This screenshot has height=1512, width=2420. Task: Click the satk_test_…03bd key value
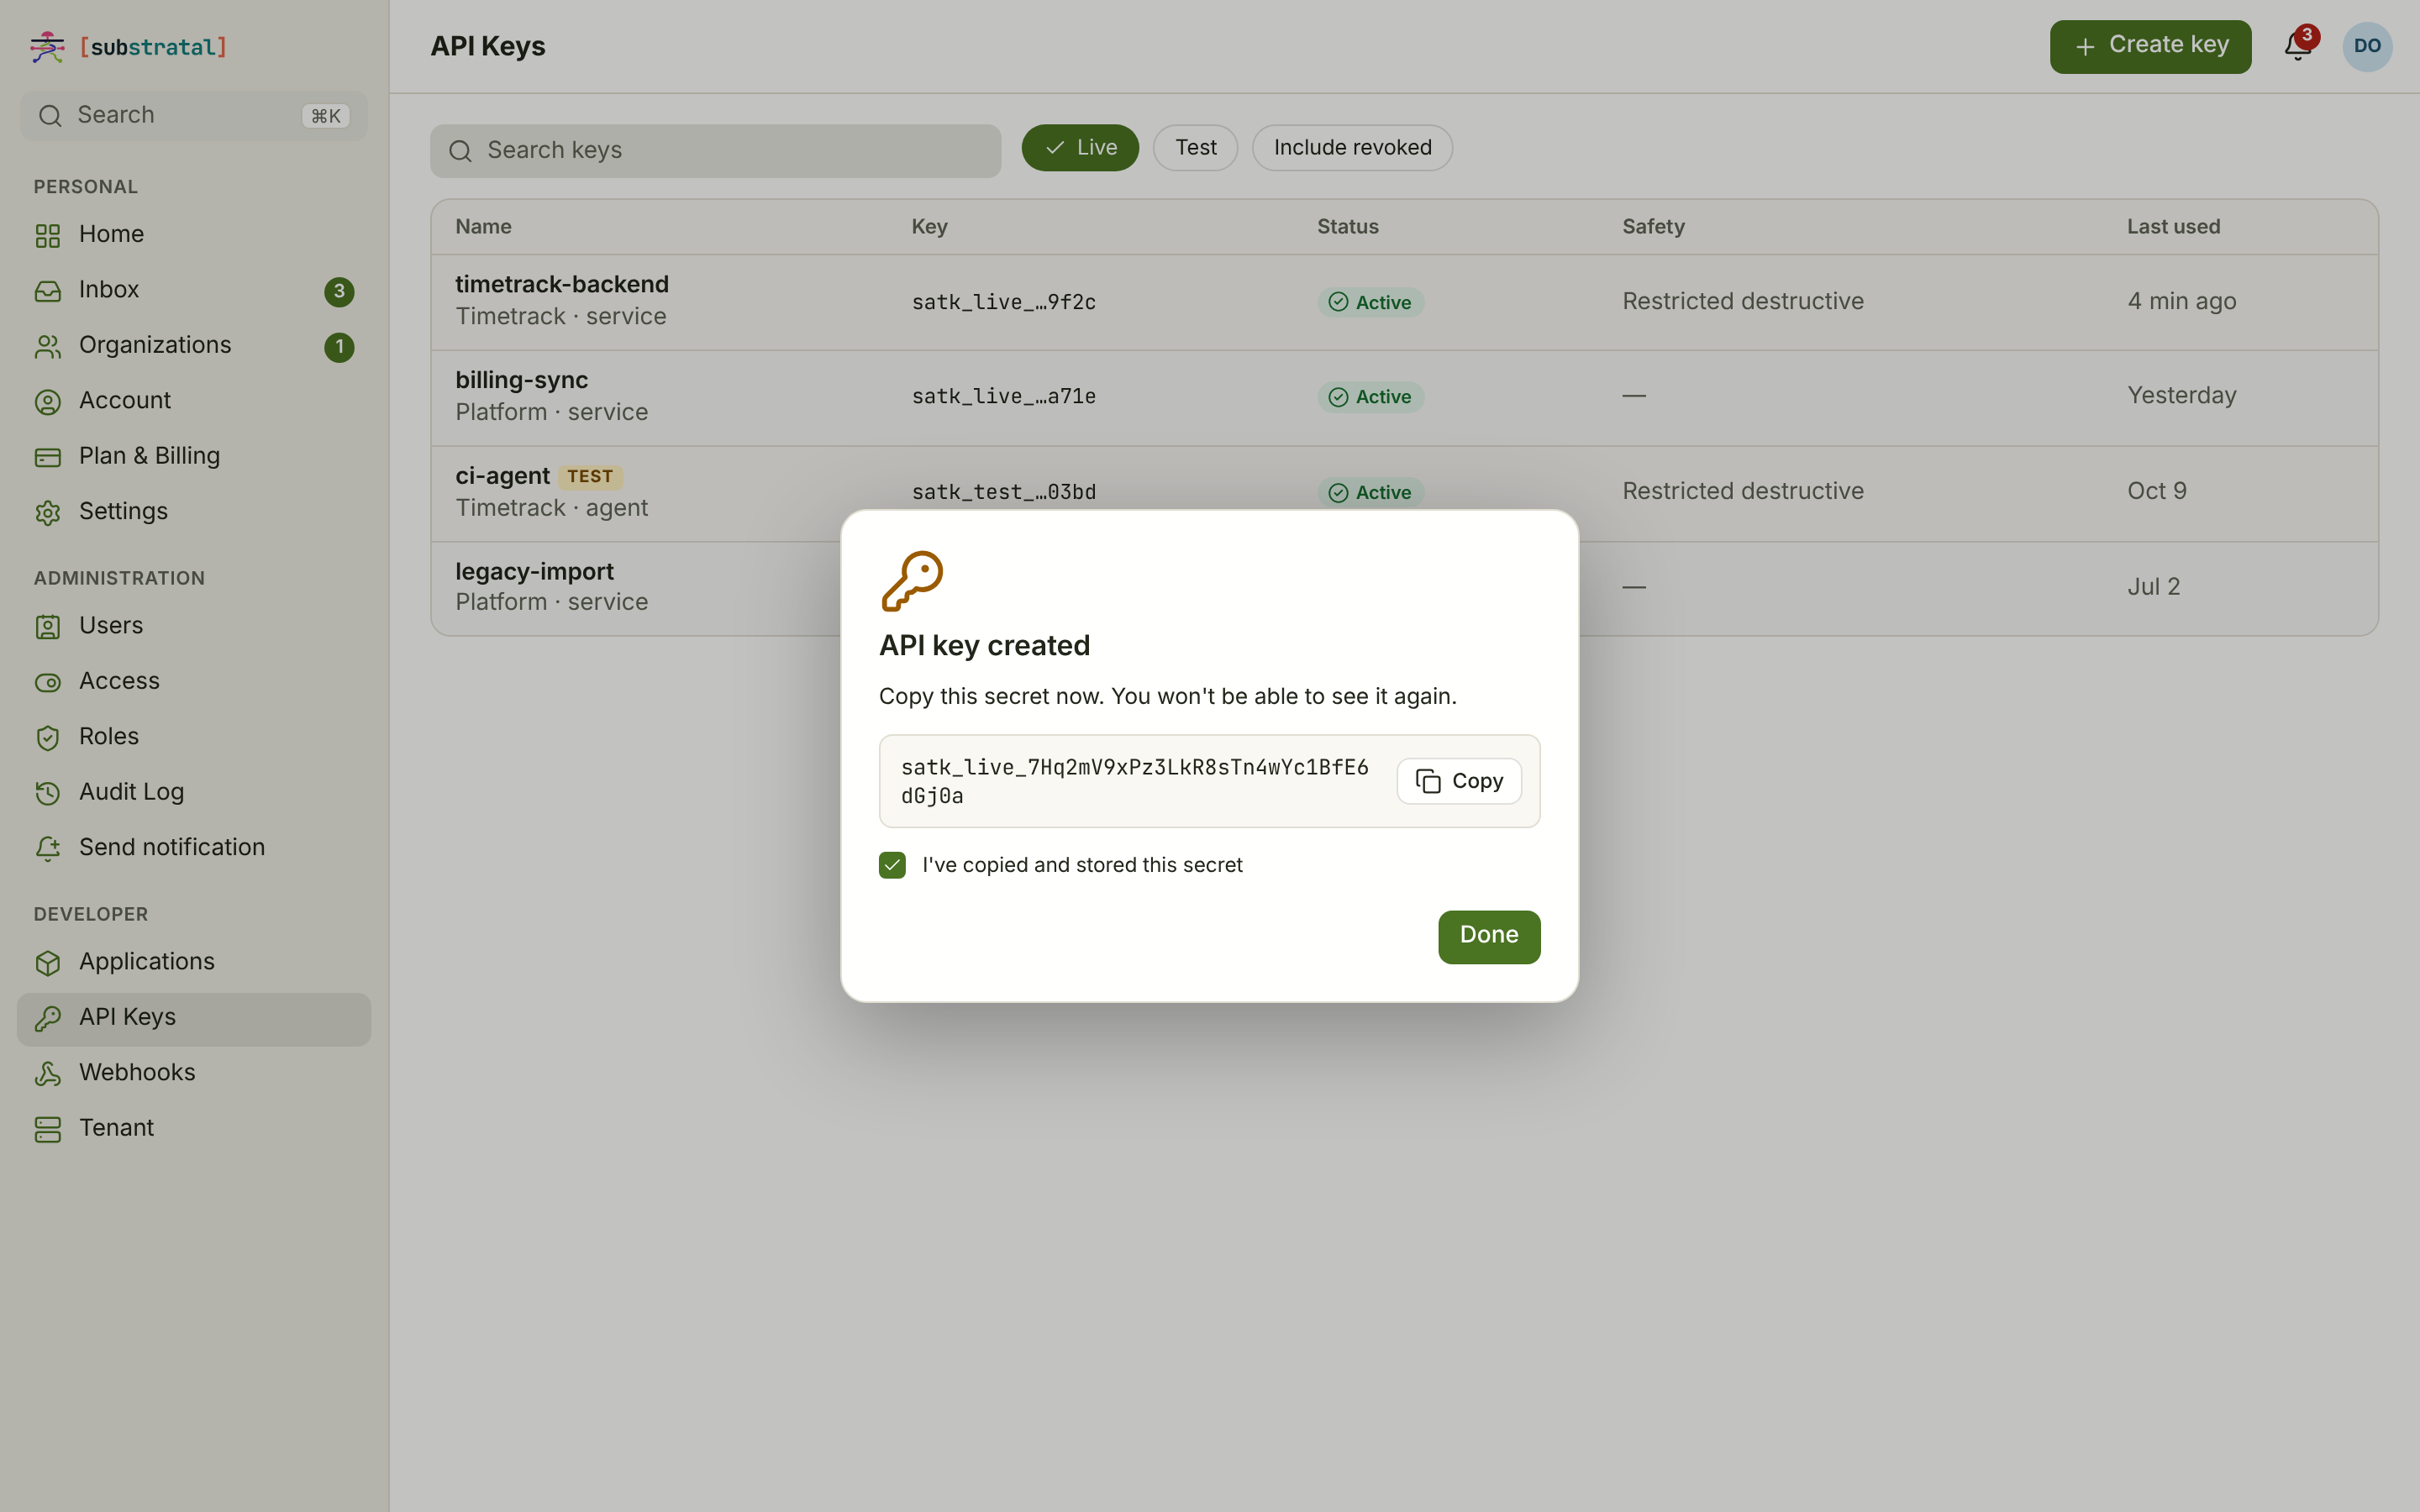tap(1003, 492)
